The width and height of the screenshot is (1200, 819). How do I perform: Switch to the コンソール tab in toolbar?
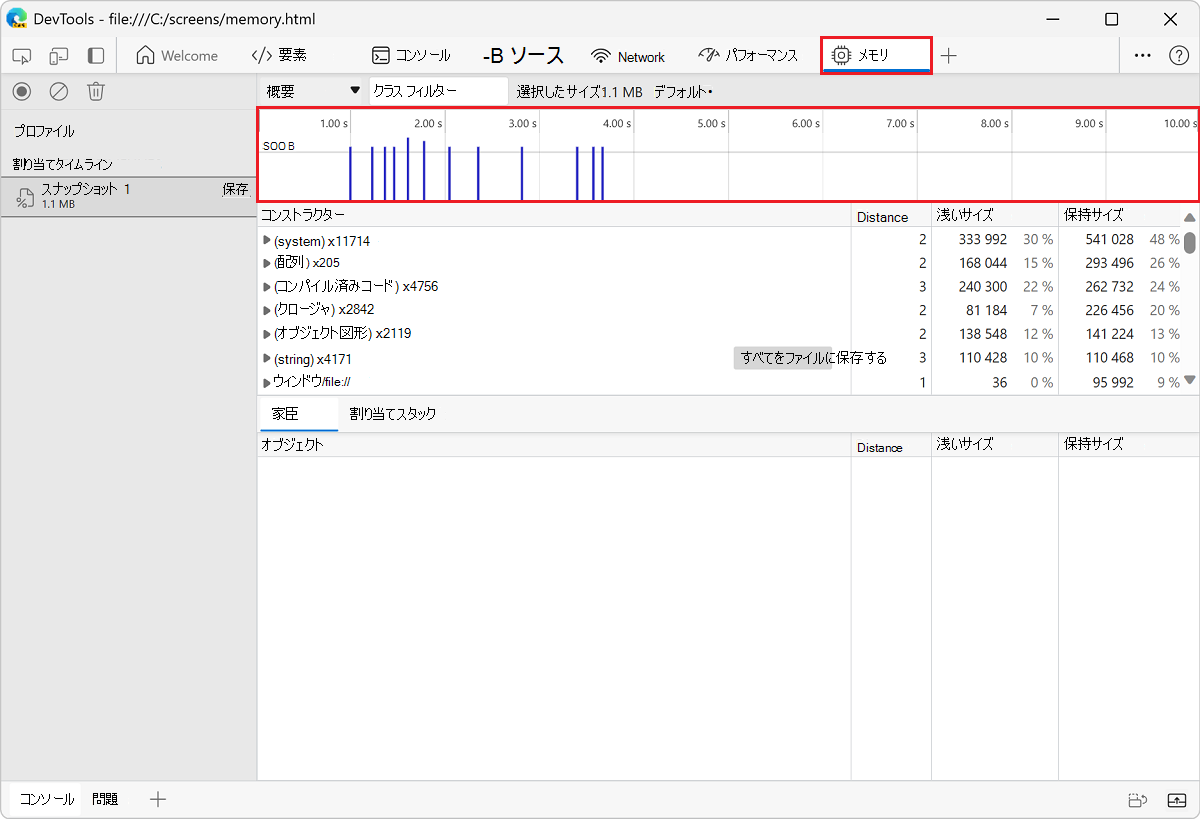411,56
